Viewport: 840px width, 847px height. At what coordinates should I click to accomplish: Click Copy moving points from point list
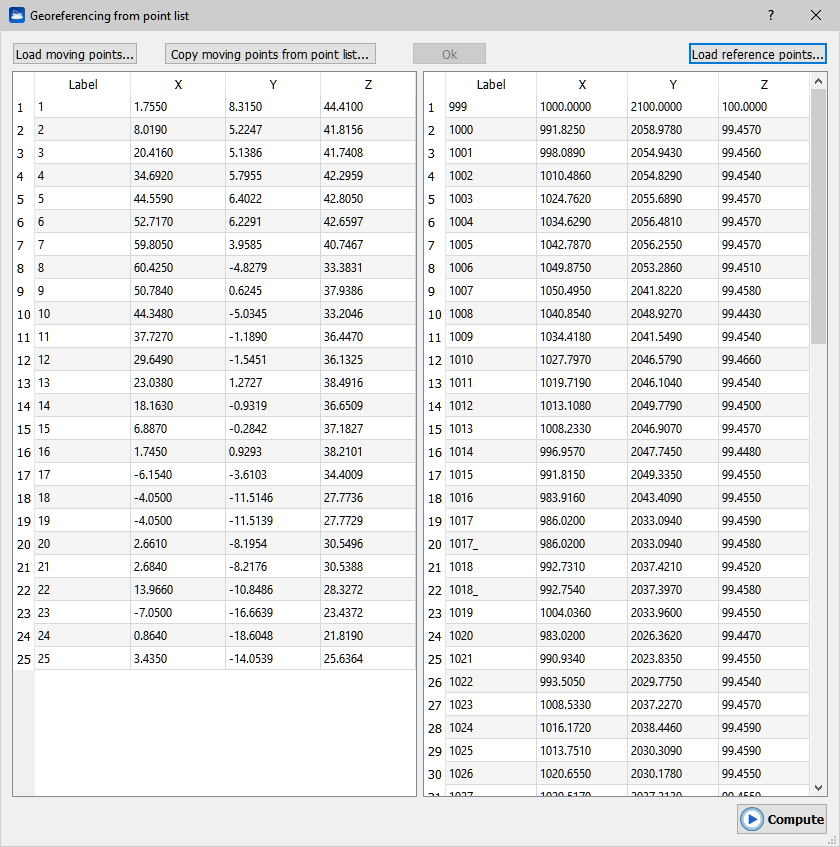point(270,54)
